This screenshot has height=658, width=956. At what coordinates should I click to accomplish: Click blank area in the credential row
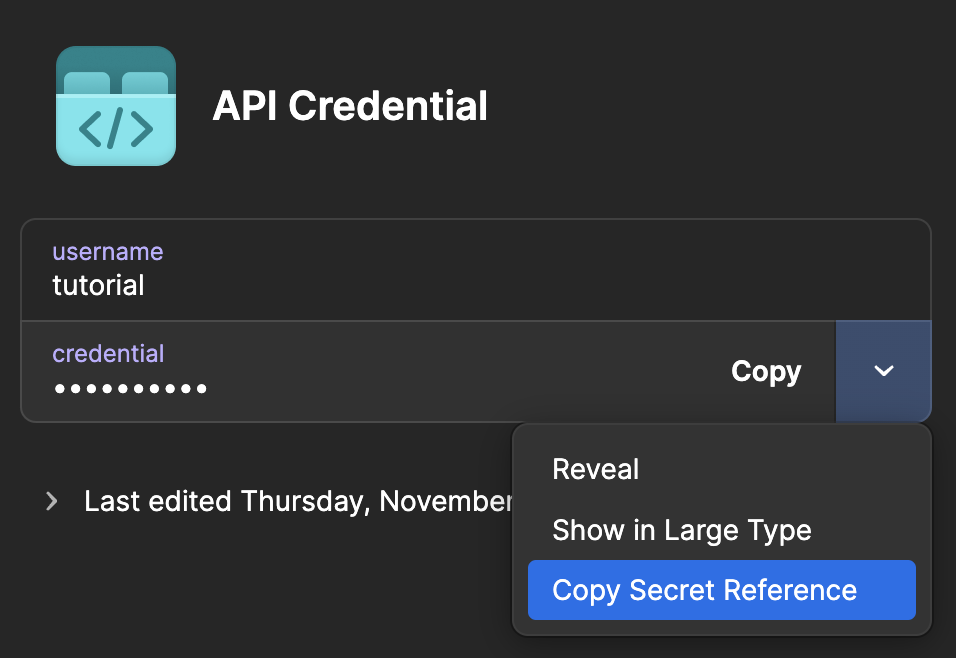click(457, 371)
